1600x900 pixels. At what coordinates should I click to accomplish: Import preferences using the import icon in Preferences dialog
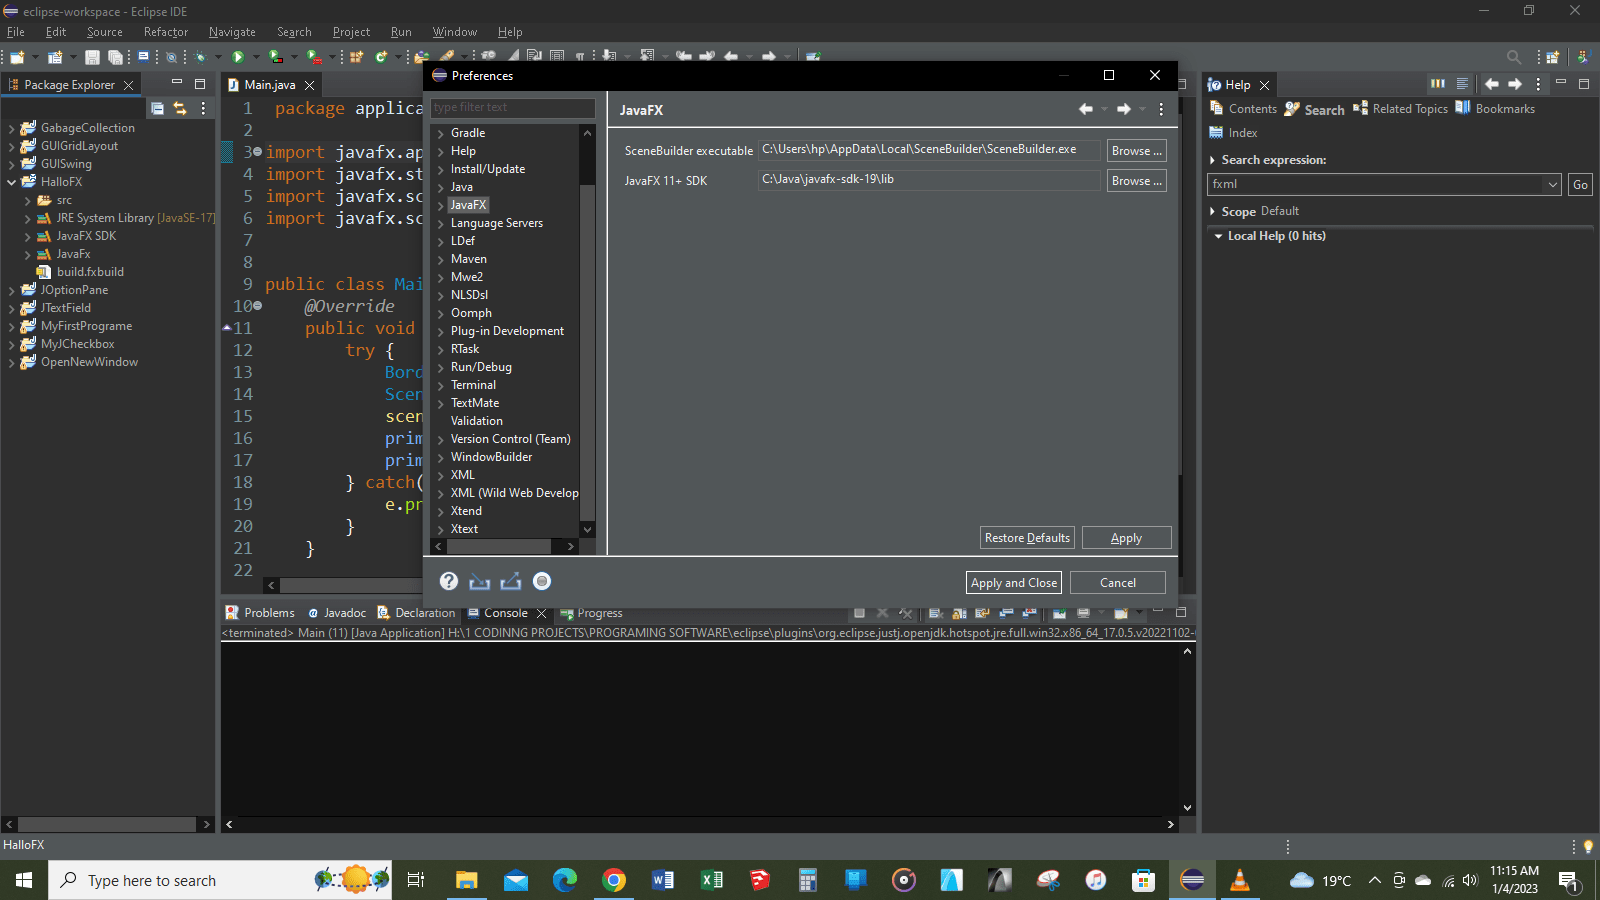[x=479, y=581]
